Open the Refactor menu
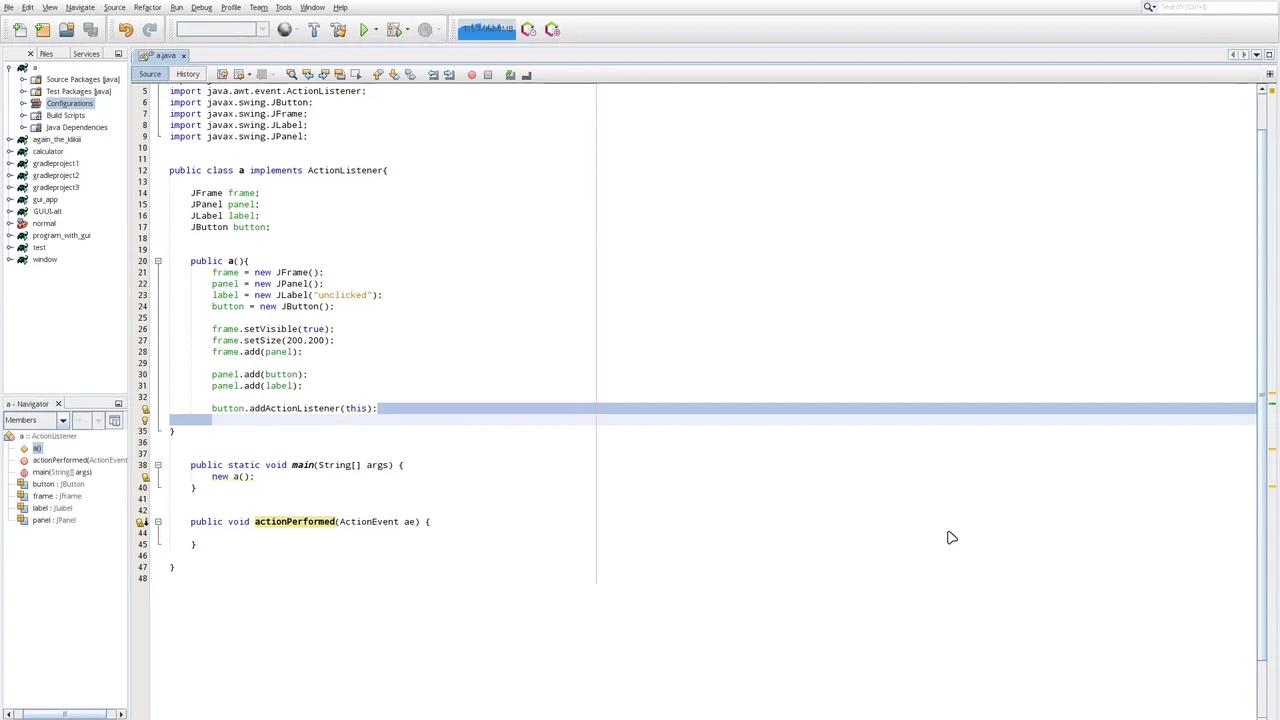This screenshot has height=720, width=1280. pyautogui.click(x=147, y=7)
